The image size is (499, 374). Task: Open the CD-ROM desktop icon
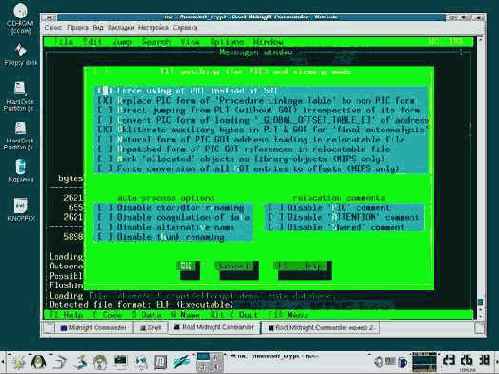pos(20,18)
